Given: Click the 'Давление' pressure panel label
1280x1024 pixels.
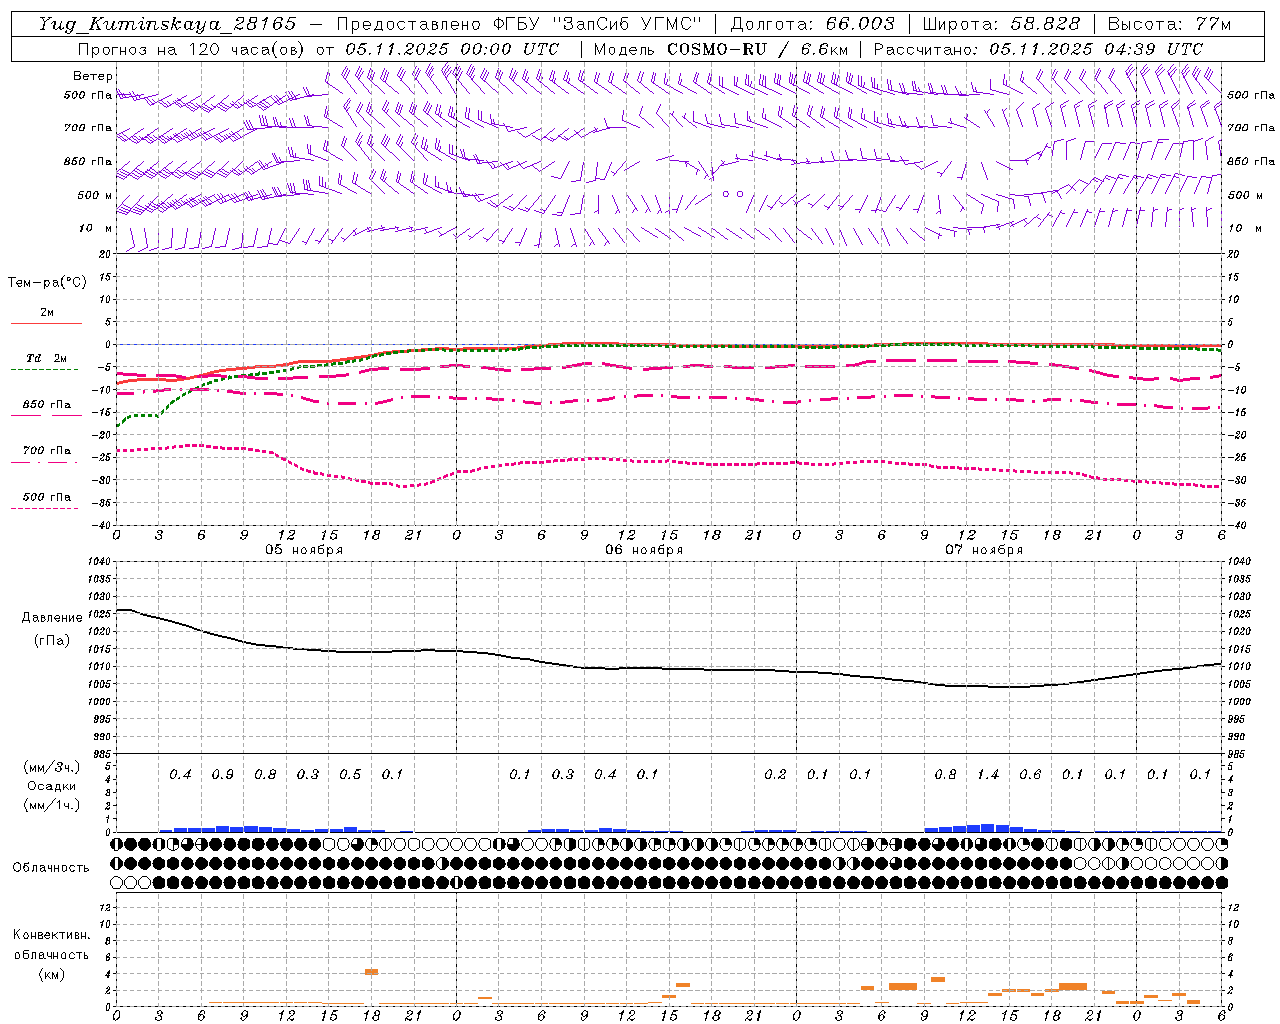Looking at the screenshot, I should 52,618.
